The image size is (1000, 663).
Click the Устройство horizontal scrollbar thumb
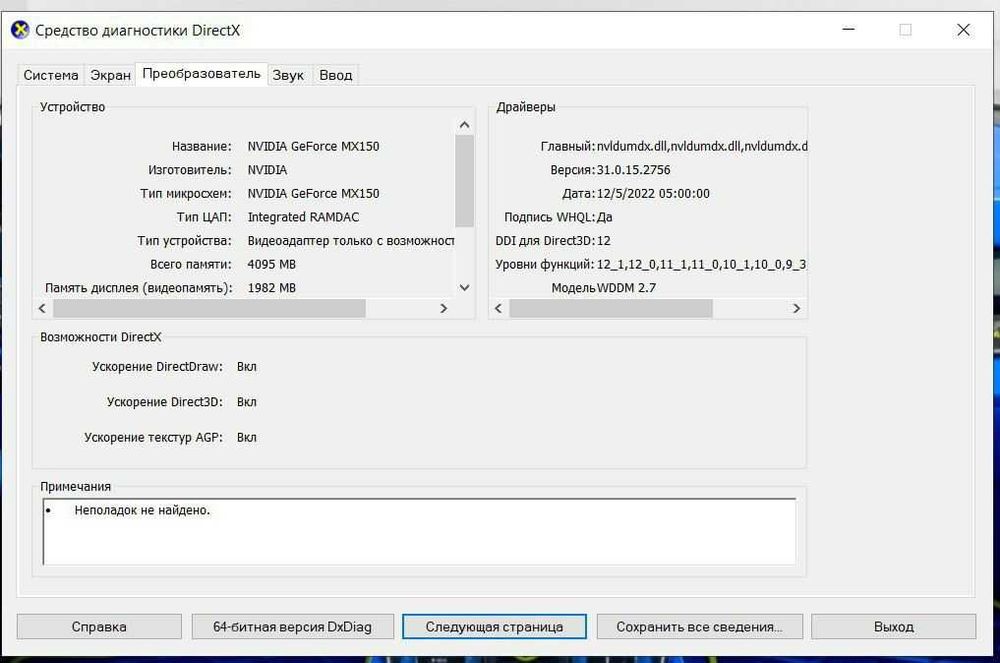[209, 309]
